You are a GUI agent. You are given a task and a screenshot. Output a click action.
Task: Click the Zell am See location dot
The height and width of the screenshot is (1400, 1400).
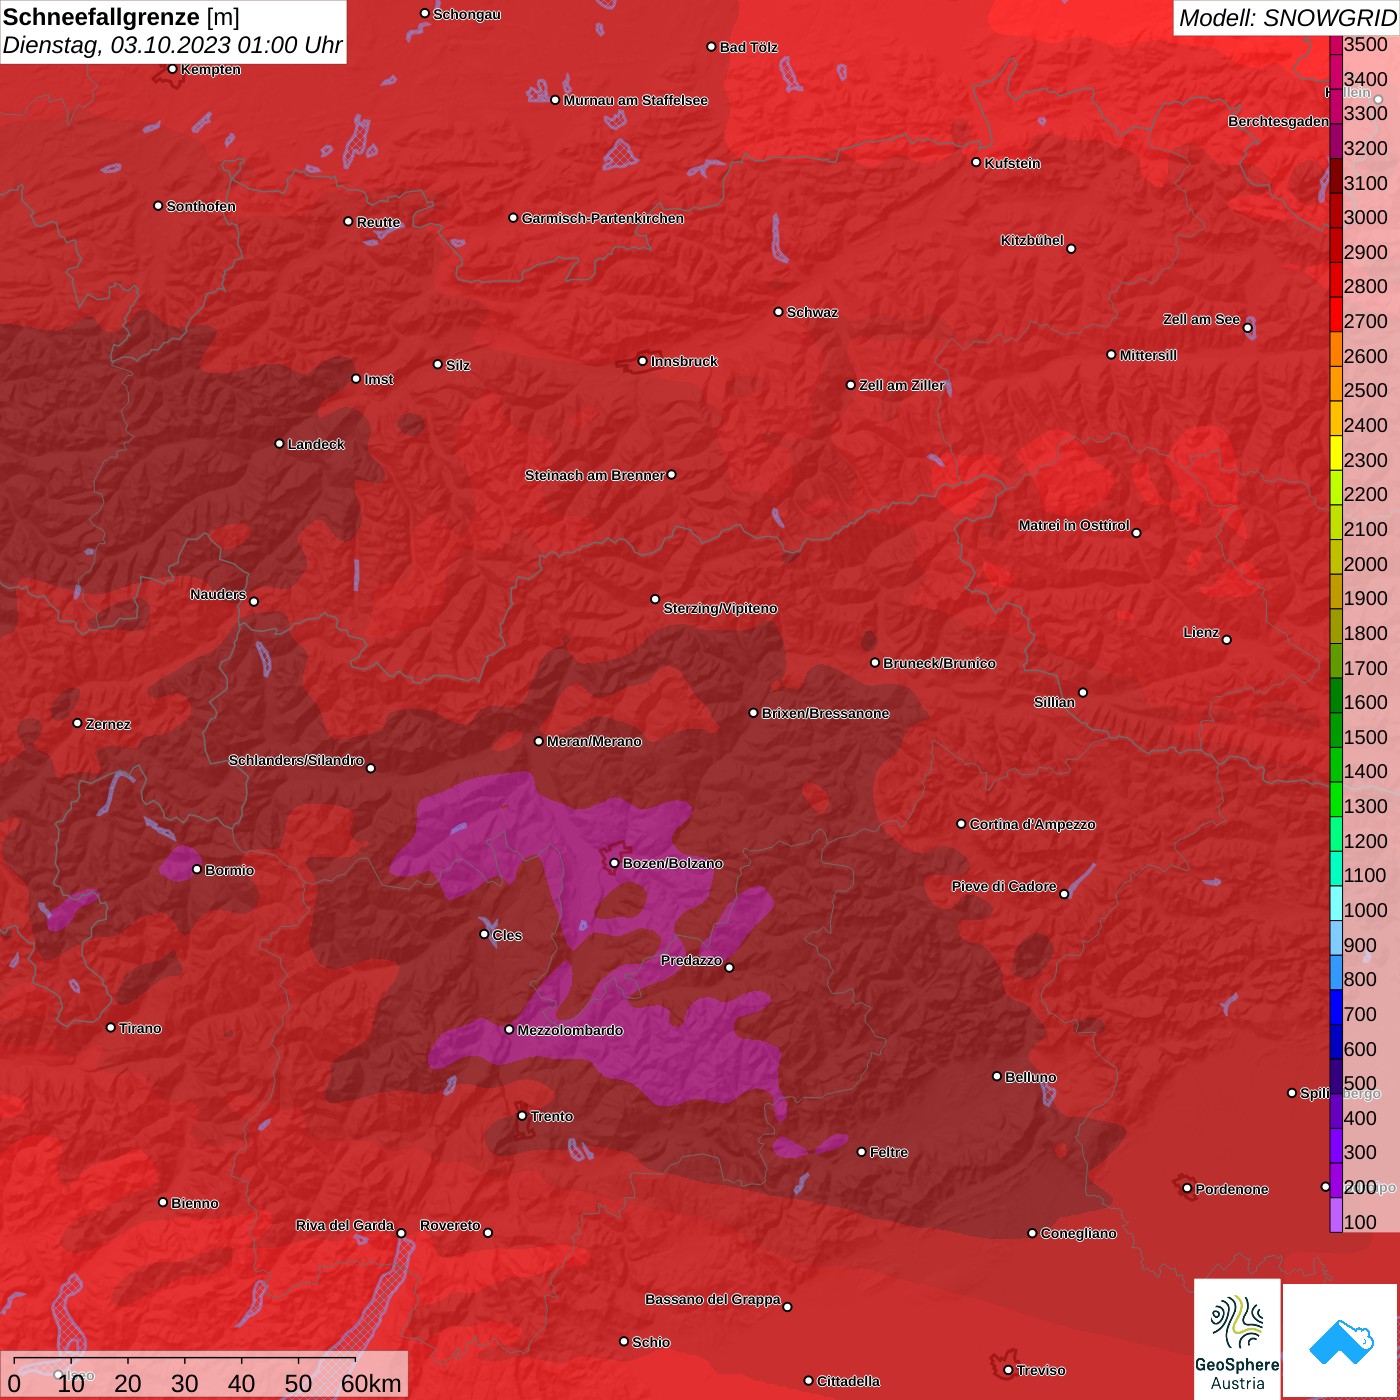click(x=1247, y=328)
